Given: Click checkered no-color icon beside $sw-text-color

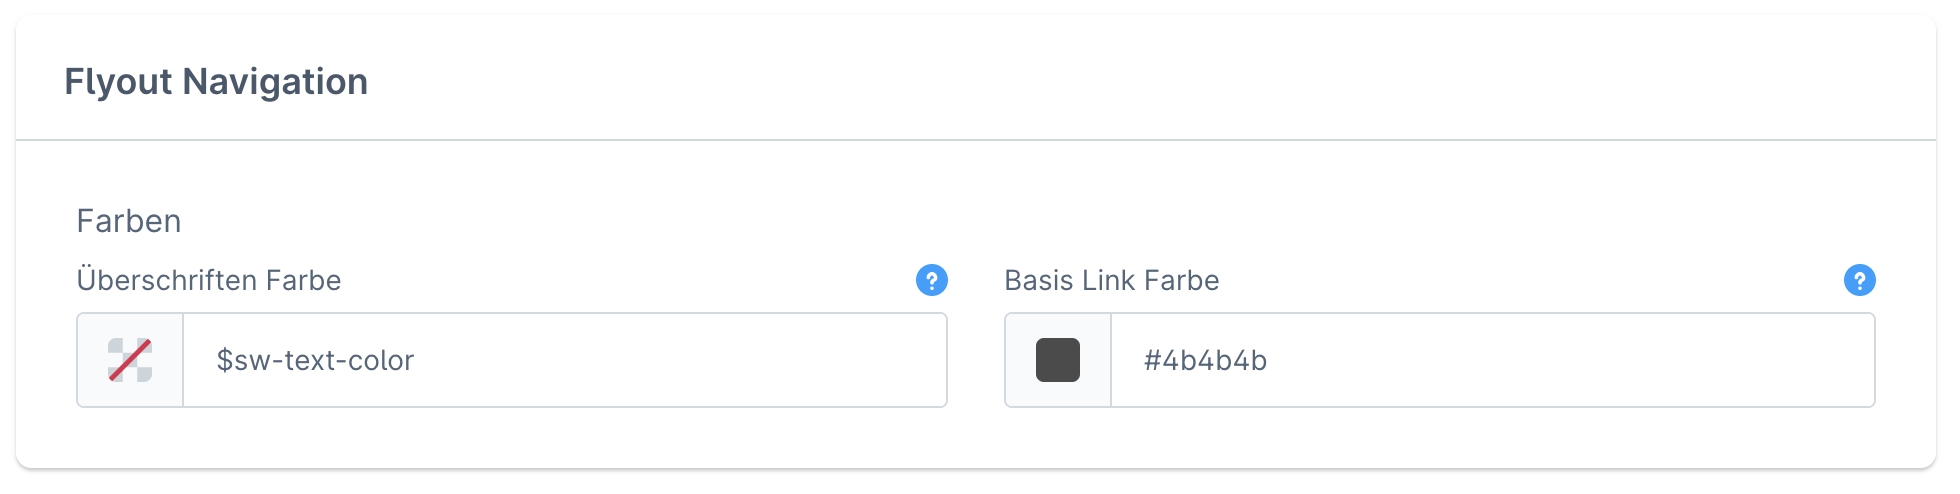Looking at the screenshot, I should 130,360.
